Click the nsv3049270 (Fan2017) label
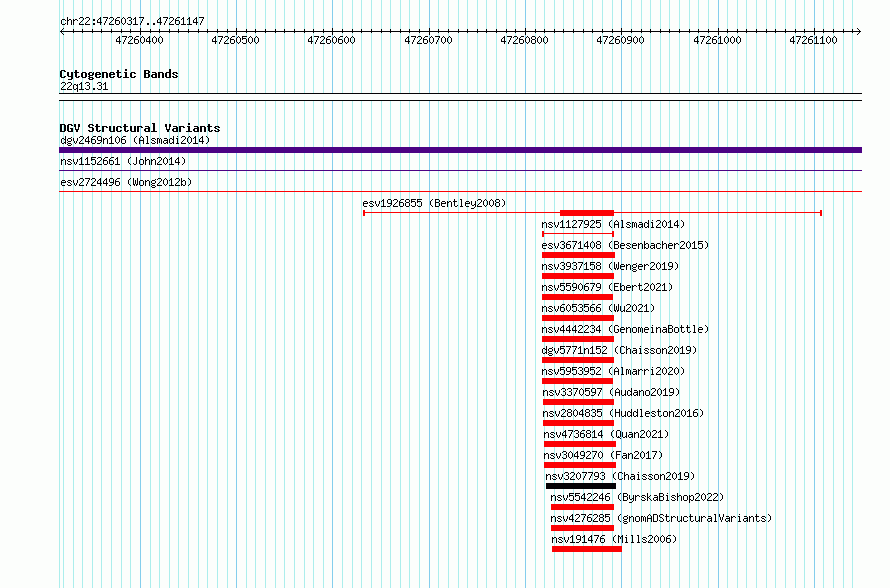The width and height of the screenshot is (890, 588). (x=603, y=455)
